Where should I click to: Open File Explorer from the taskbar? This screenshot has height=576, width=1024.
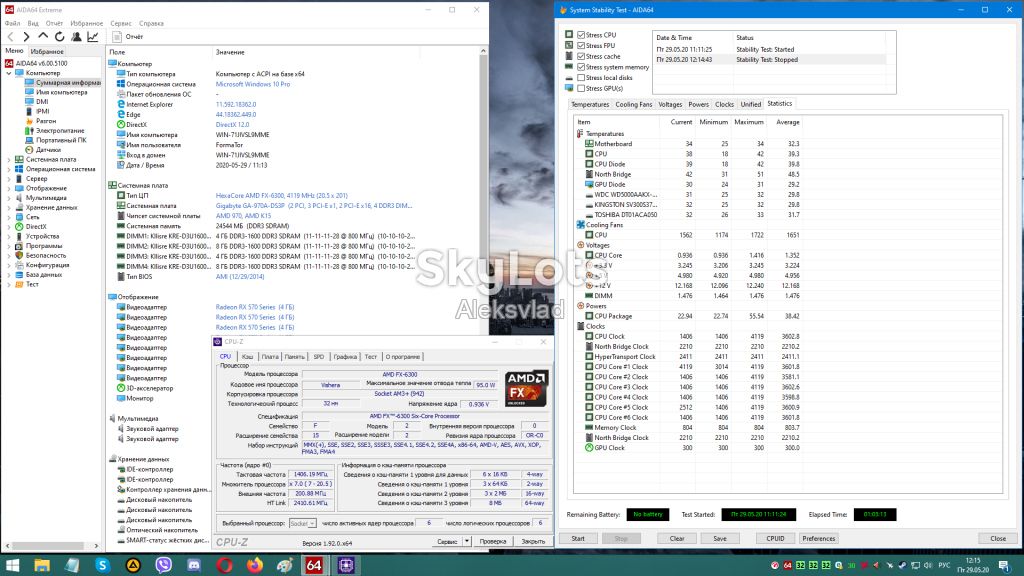tap(42, 565)
